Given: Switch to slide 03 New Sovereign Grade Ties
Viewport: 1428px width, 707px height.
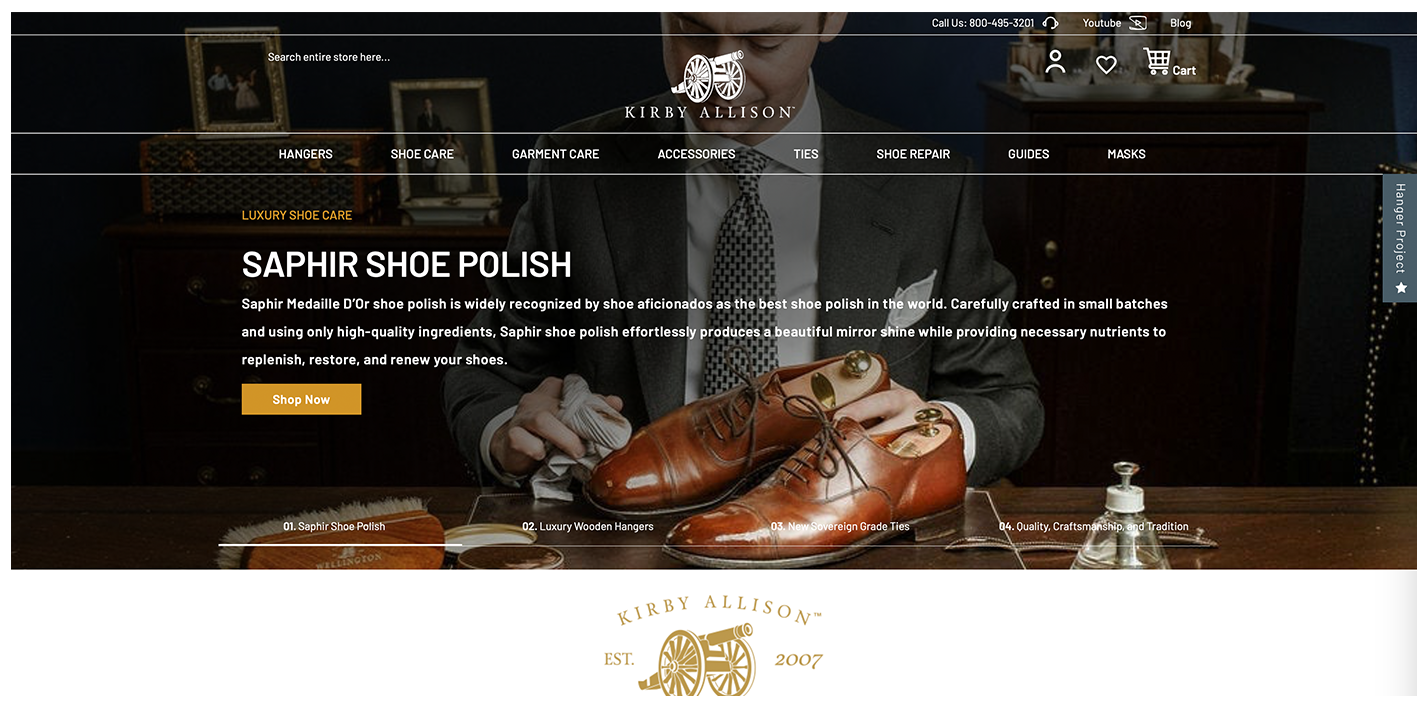Looking at the screenshot, I should point(840,526).
